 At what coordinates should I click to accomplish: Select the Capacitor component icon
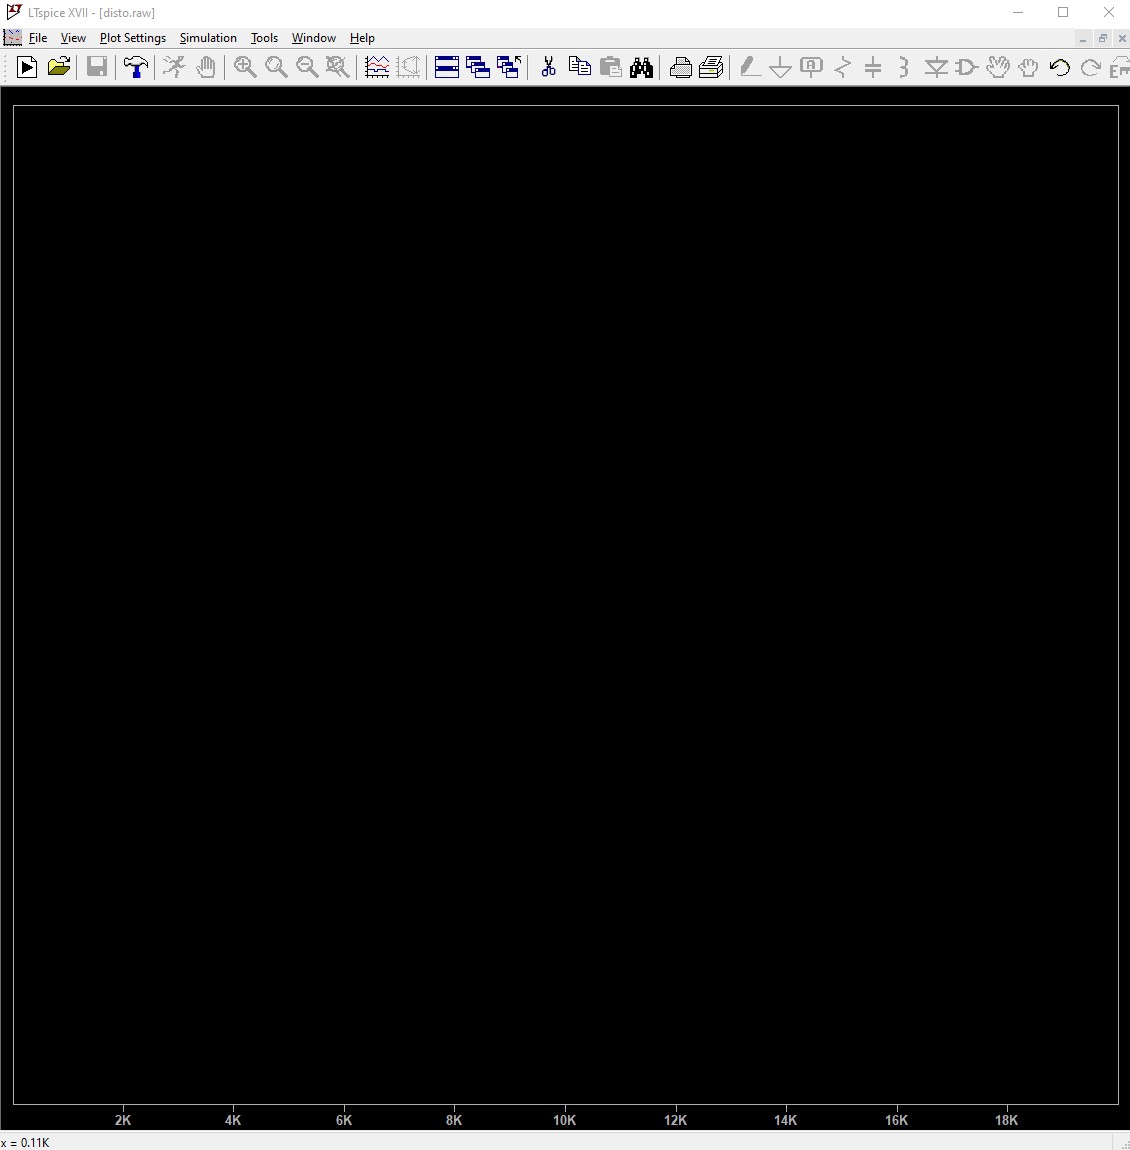click(873, 67)
